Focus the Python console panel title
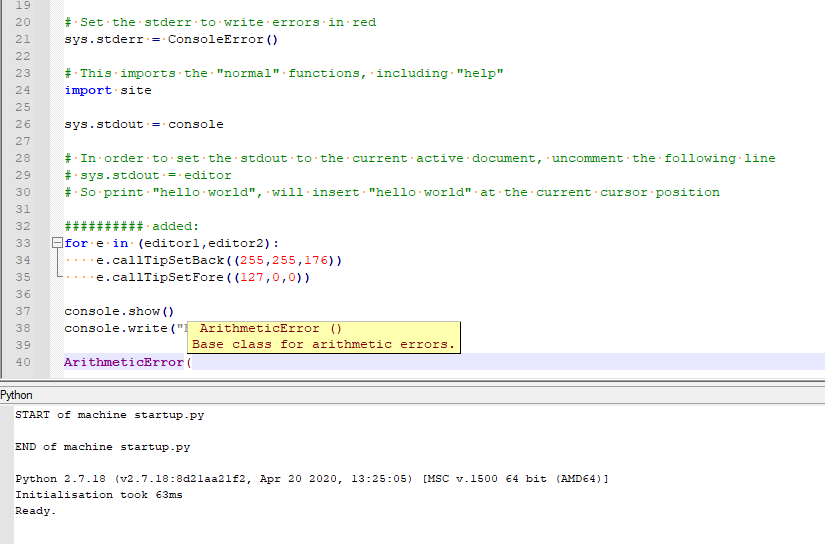The width and height of the screenshot is (825, 544). pyautogui.click(x=17, y=395)
